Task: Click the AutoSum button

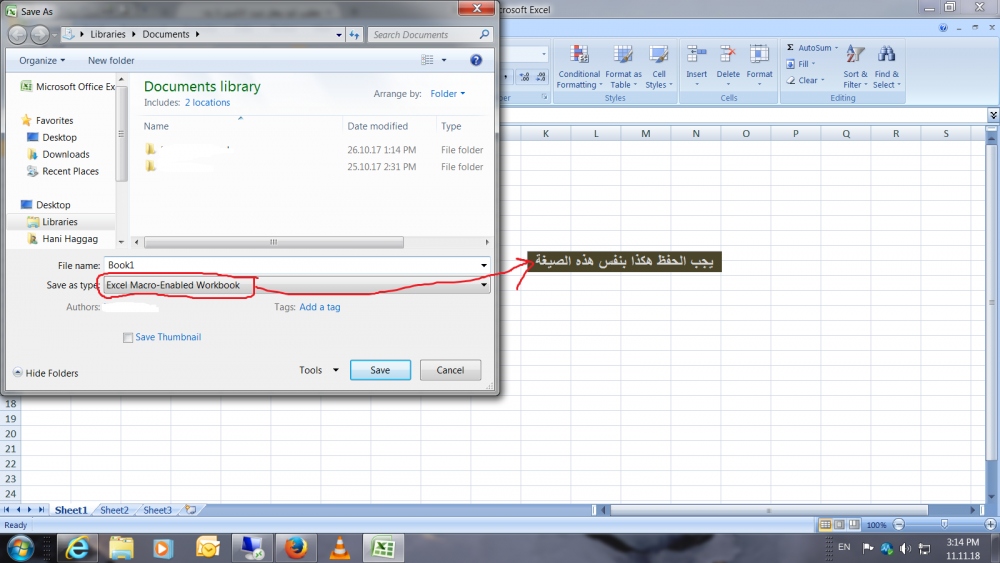Action: coord(812,48)
